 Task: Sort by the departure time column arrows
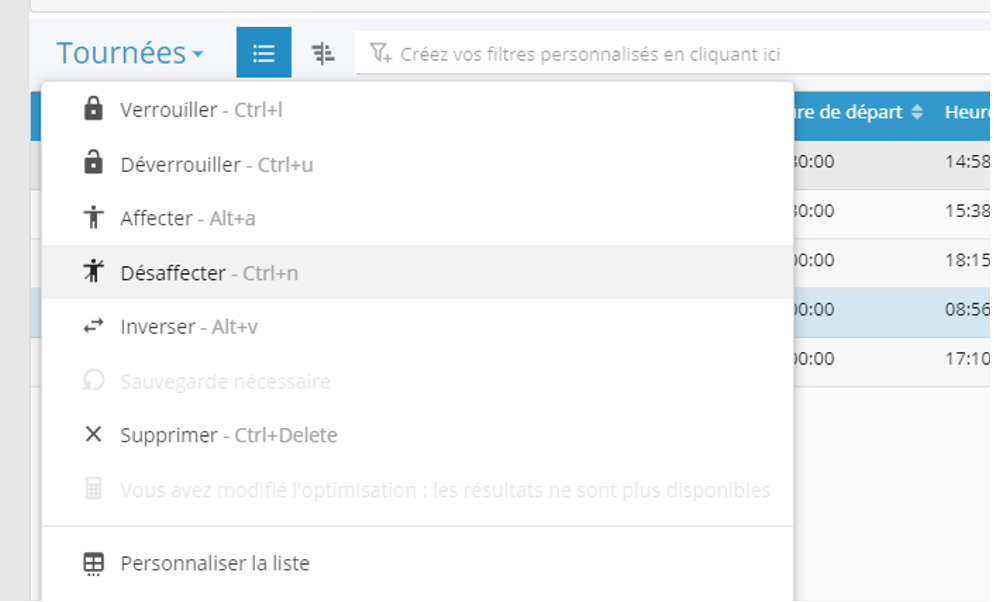pos(917,113)
